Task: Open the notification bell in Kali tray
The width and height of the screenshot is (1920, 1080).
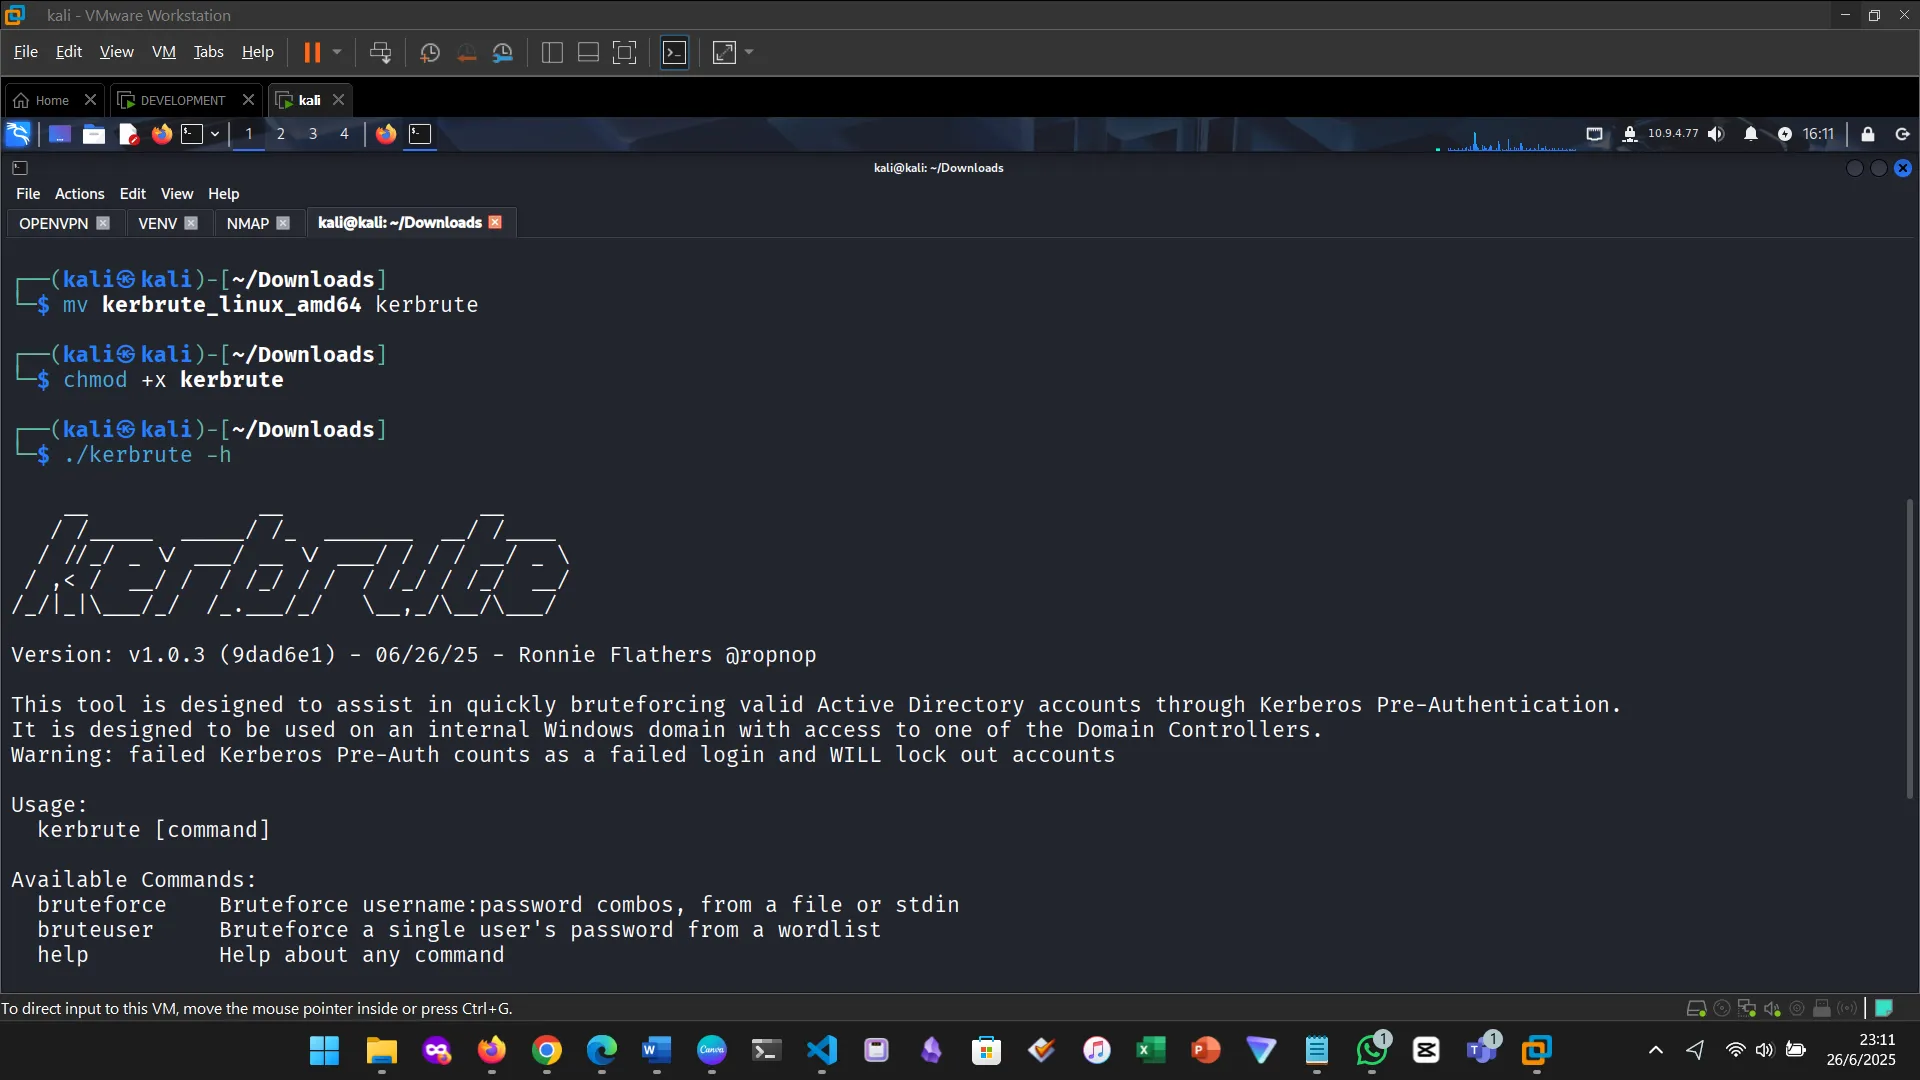Action: pos(1751,133)
